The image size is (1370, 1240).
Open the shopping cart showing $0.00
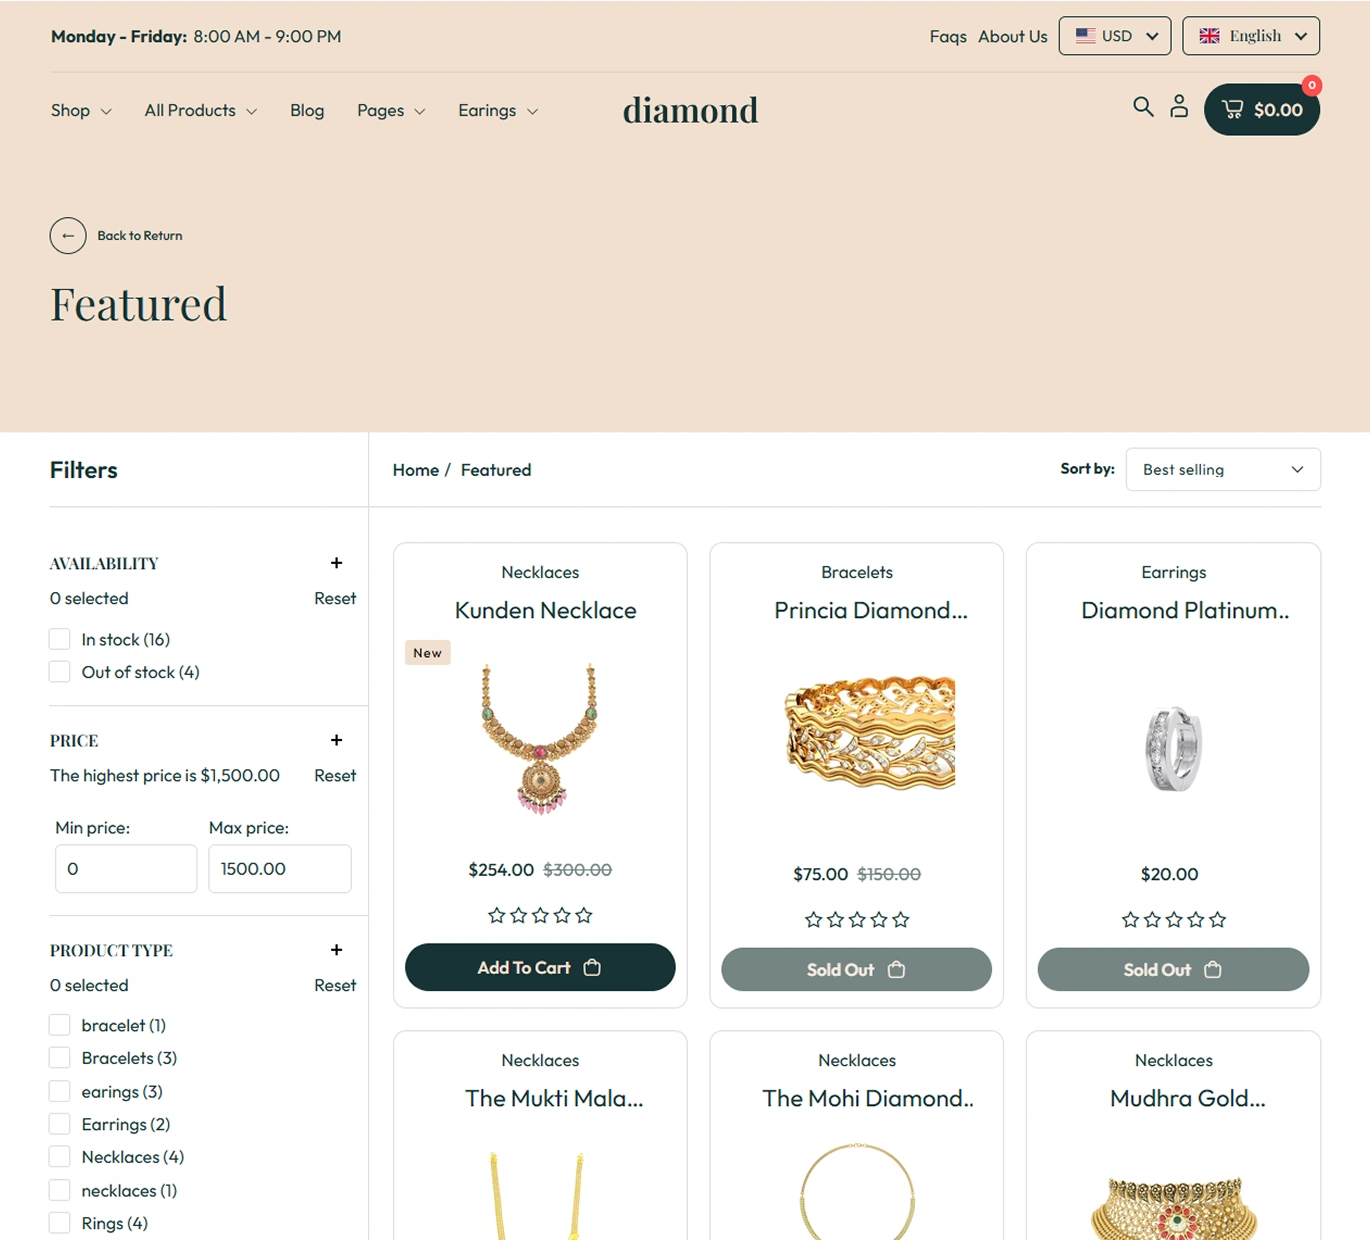[x=1262, y=109]
